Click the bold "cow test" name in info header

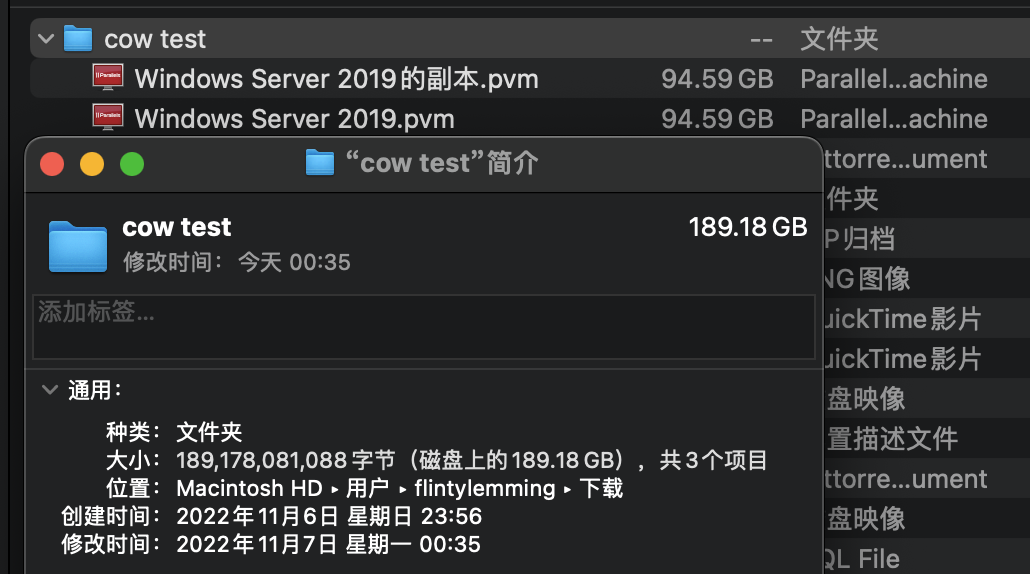point(177,227)
